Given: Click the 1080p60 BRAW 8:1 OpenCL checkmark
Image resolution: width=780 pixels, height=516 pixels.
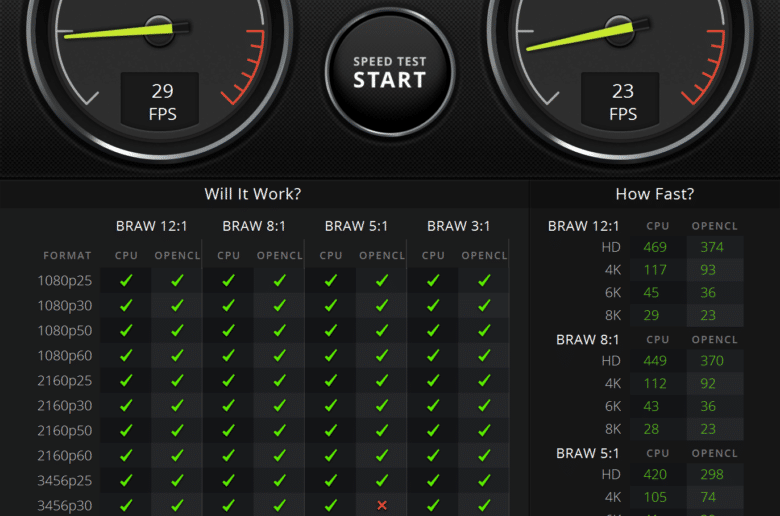Looking at the screenshot, I should 280,356.
